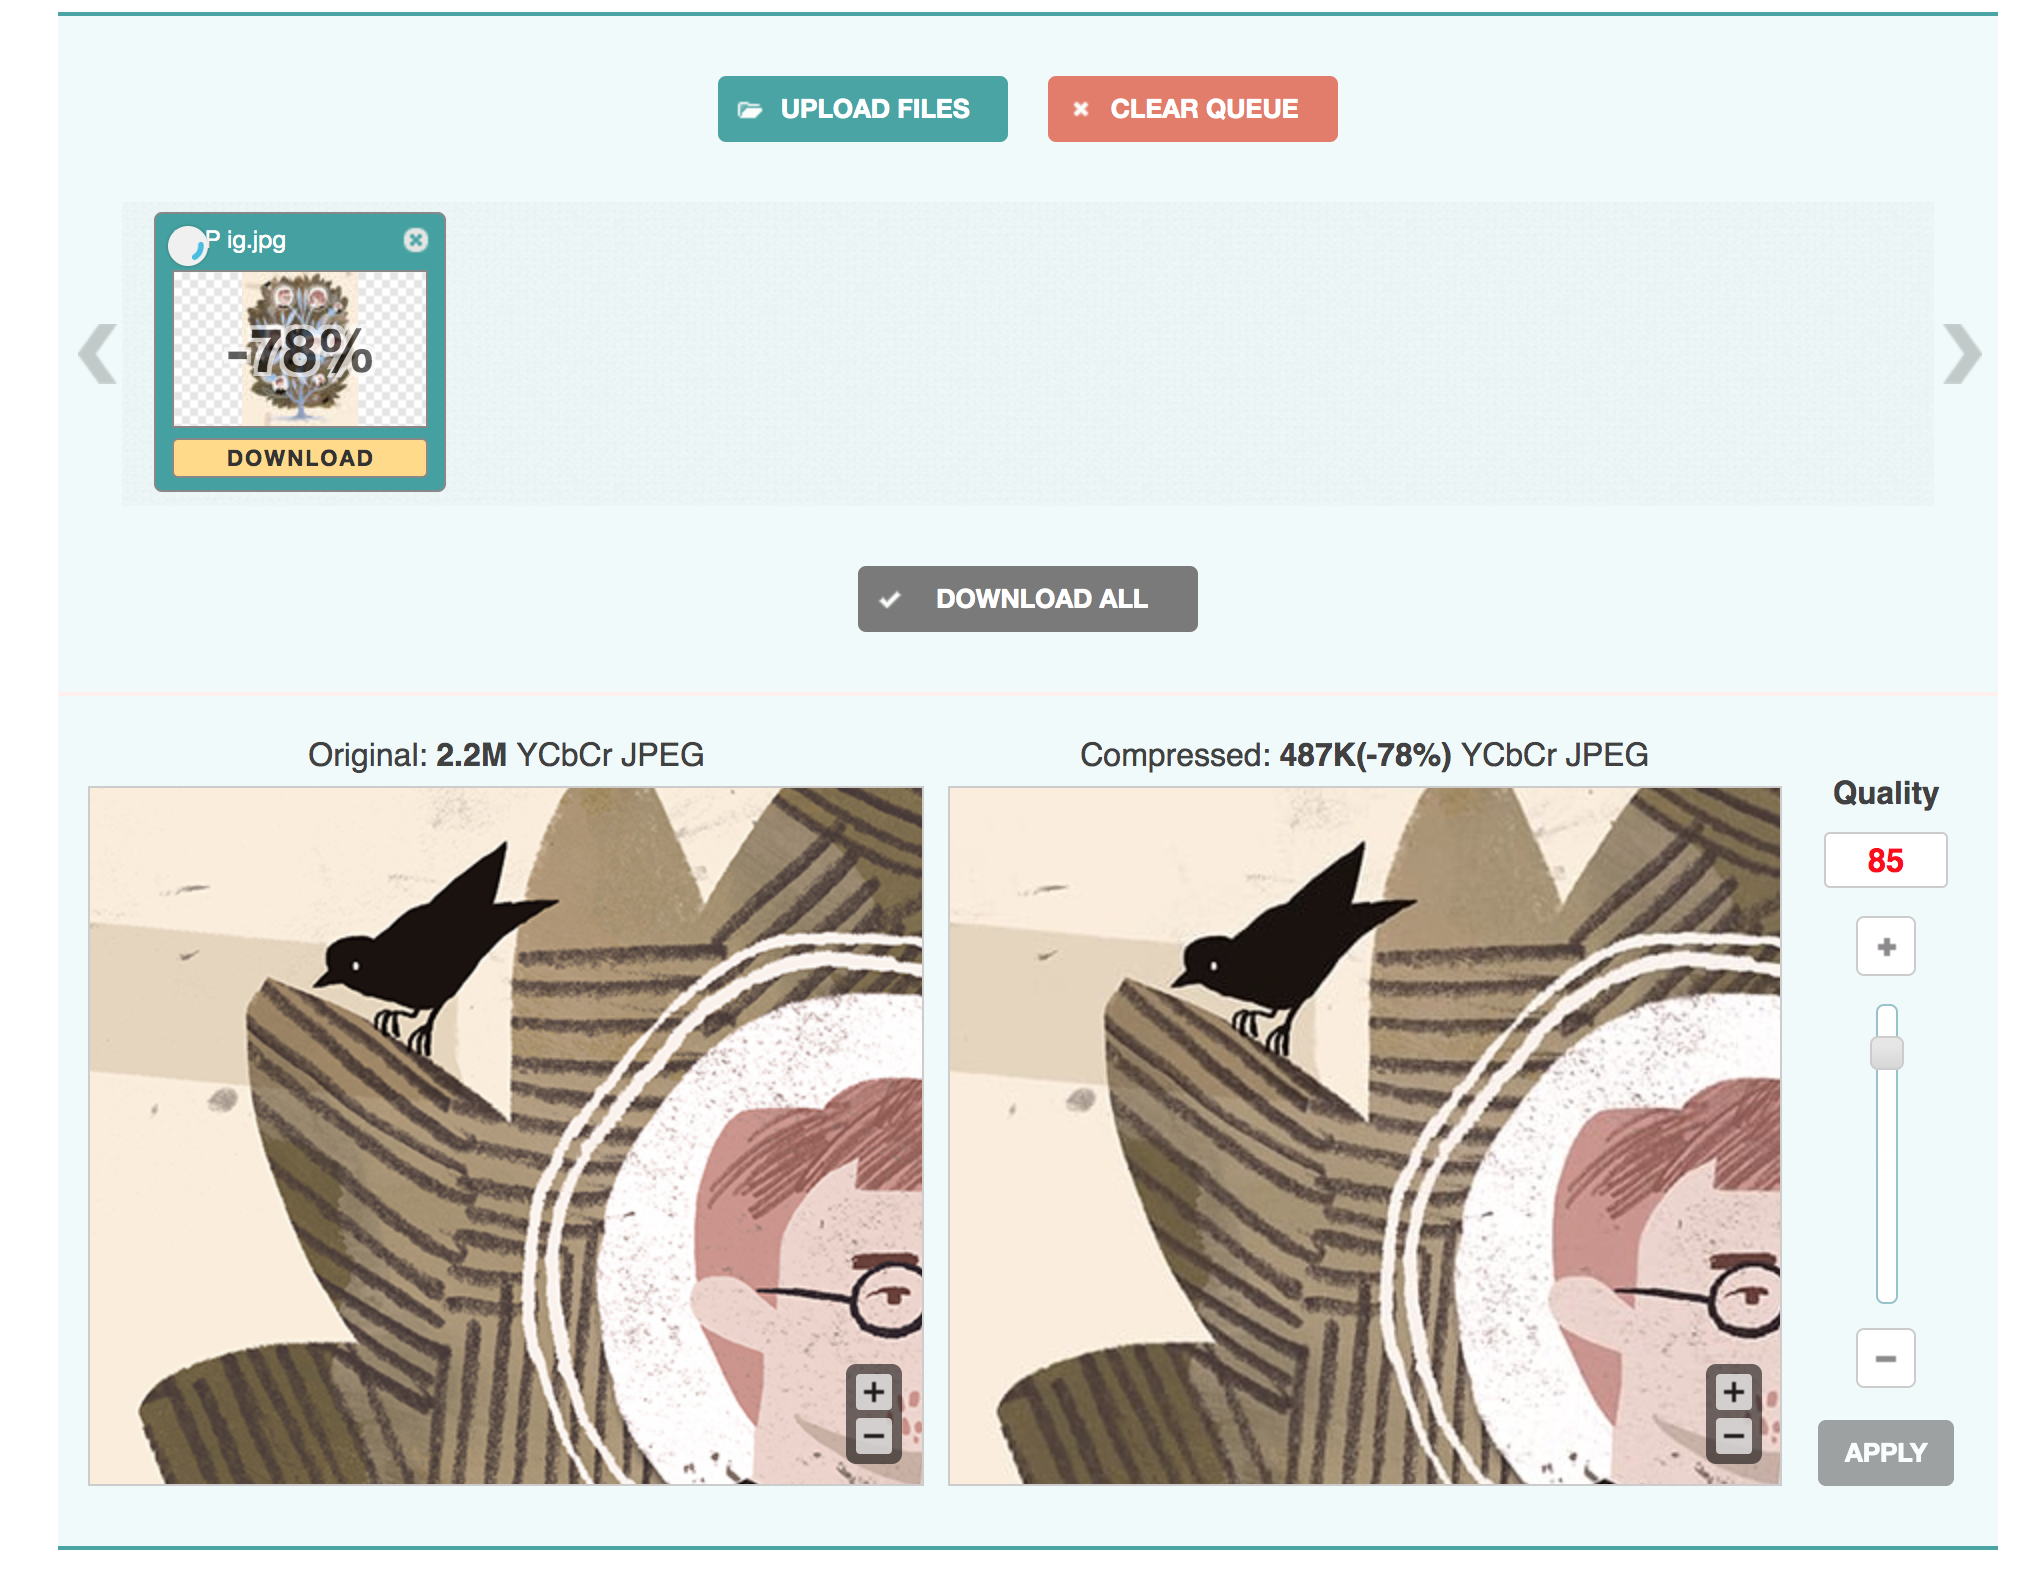Decrease quality with the minus button
Viewport: 2042px width, 1570px height.
pyautogui.click(x=1886, y=1358)
